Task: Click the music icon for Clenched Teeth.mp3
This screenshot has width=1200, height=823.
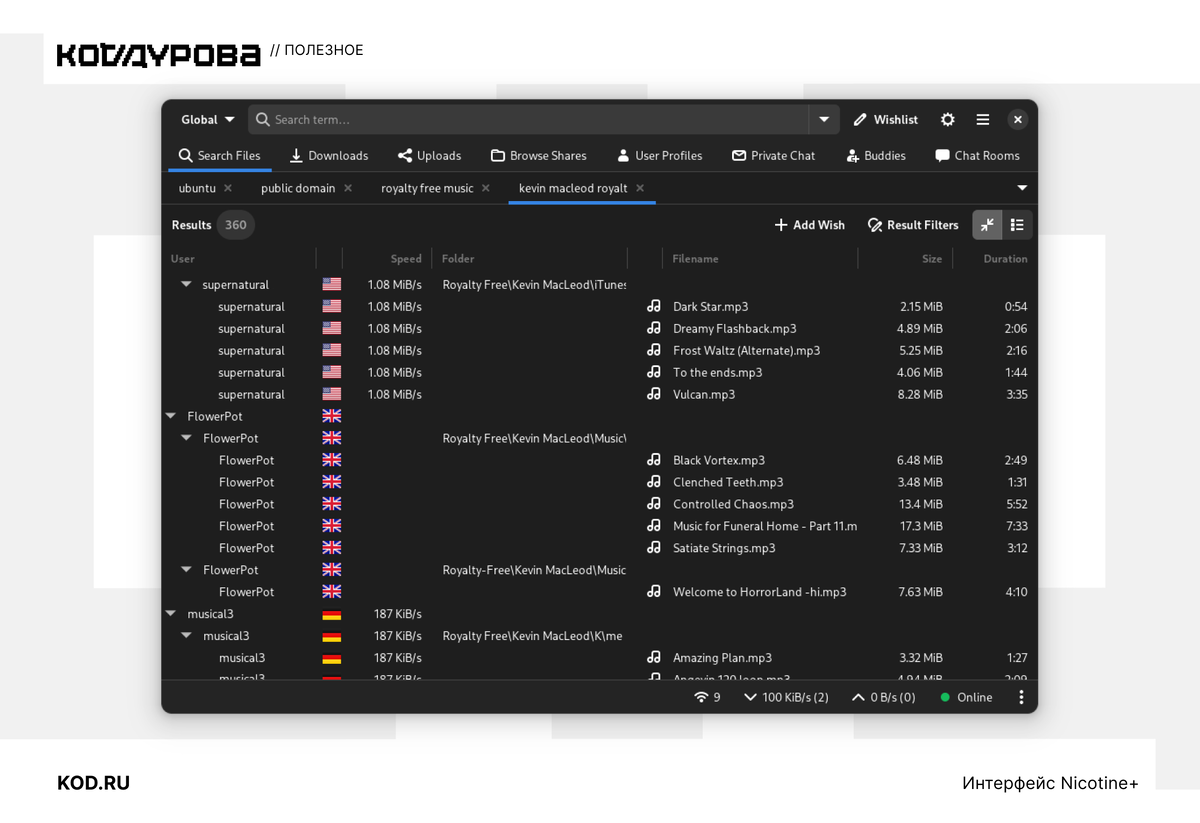Action: 654,483
